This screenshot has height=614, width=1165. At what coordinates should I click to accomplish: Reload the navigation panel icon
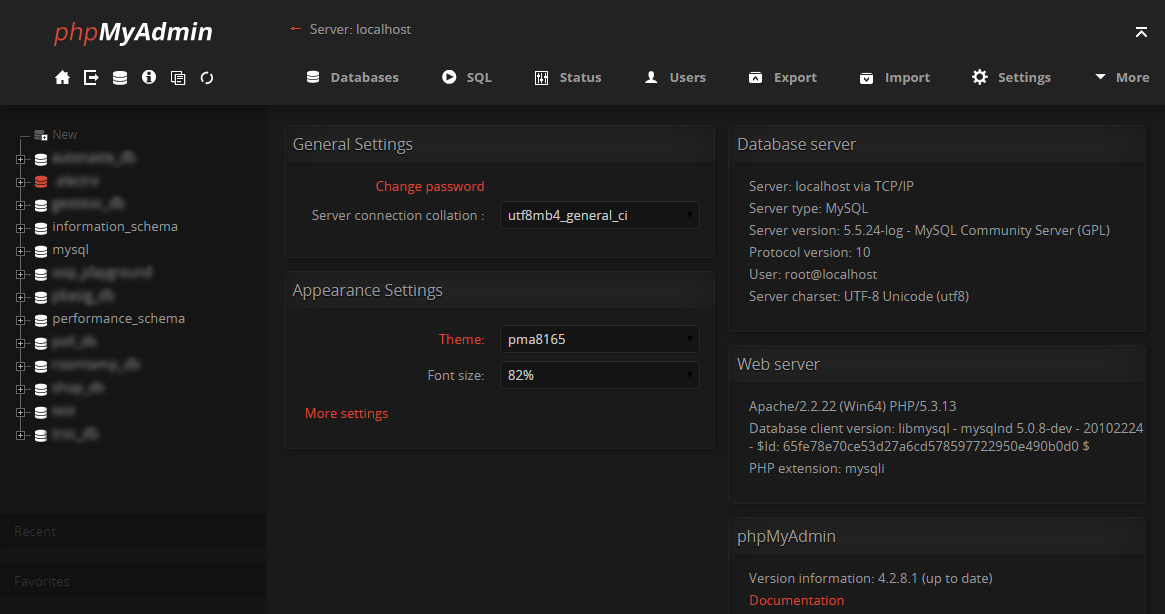(x=207, y=77)
